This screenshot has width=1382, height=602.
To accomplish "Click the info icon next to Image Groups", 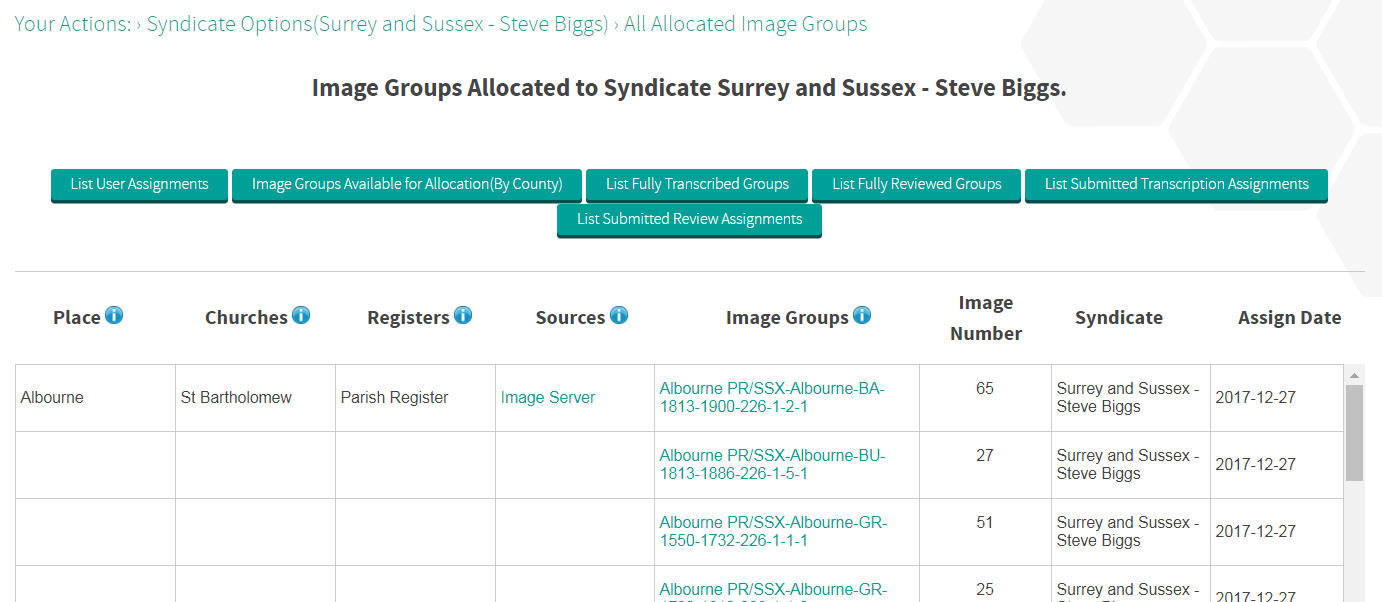I will [862, 316].
